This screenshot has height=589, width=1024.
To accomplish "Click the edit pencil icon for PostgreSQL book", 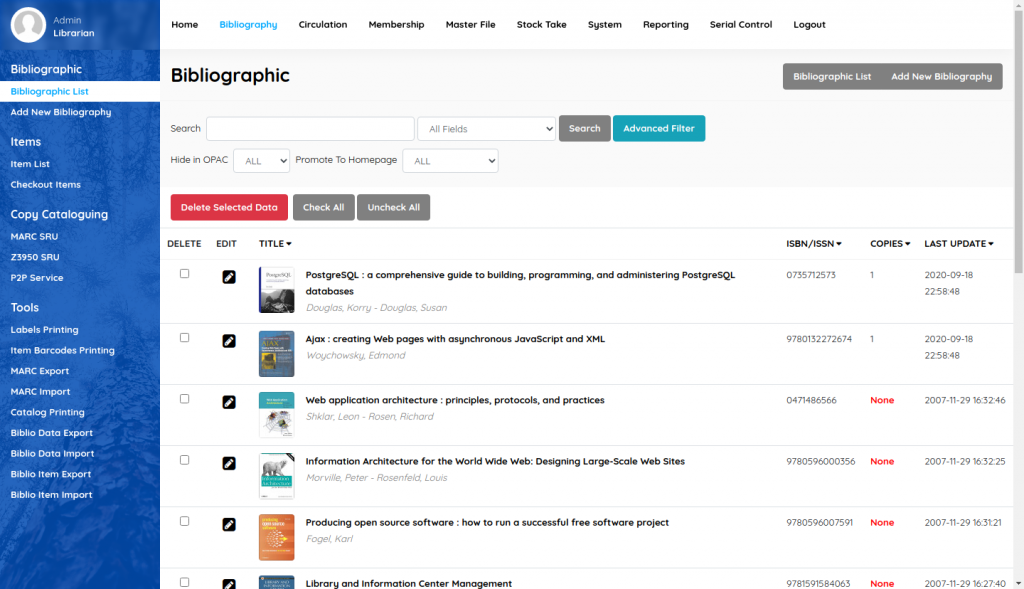I will click(229, 277).
